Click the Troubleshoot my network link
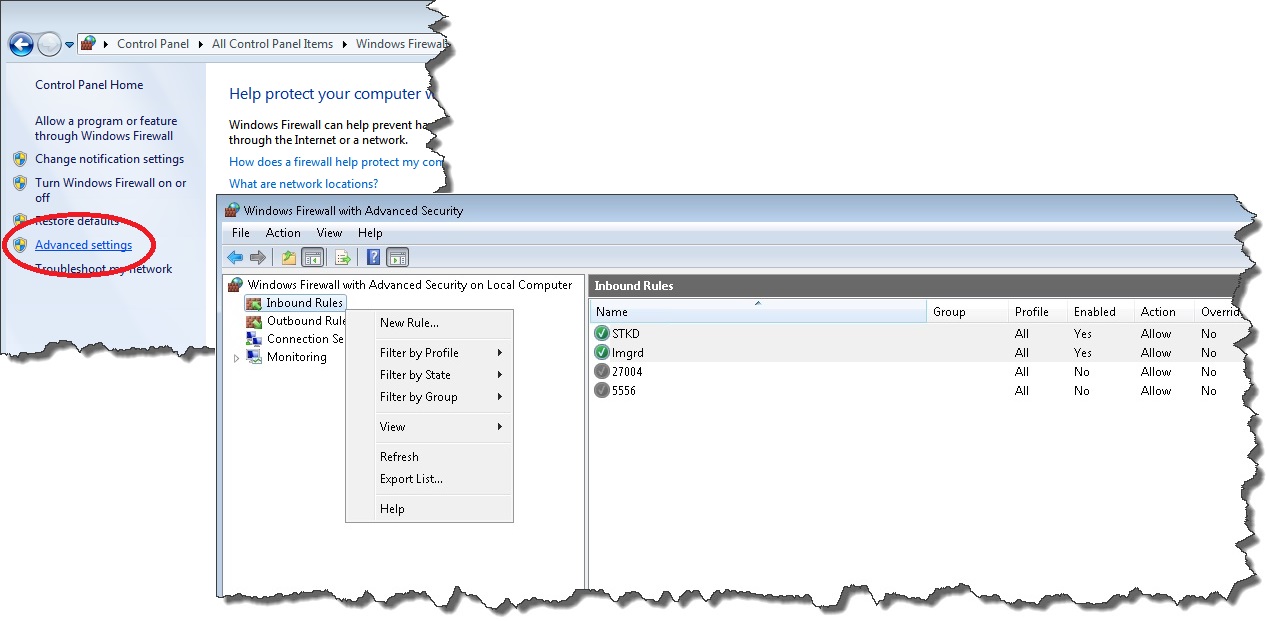Viewport: 1266px width, 621px height. coord(104,269)
